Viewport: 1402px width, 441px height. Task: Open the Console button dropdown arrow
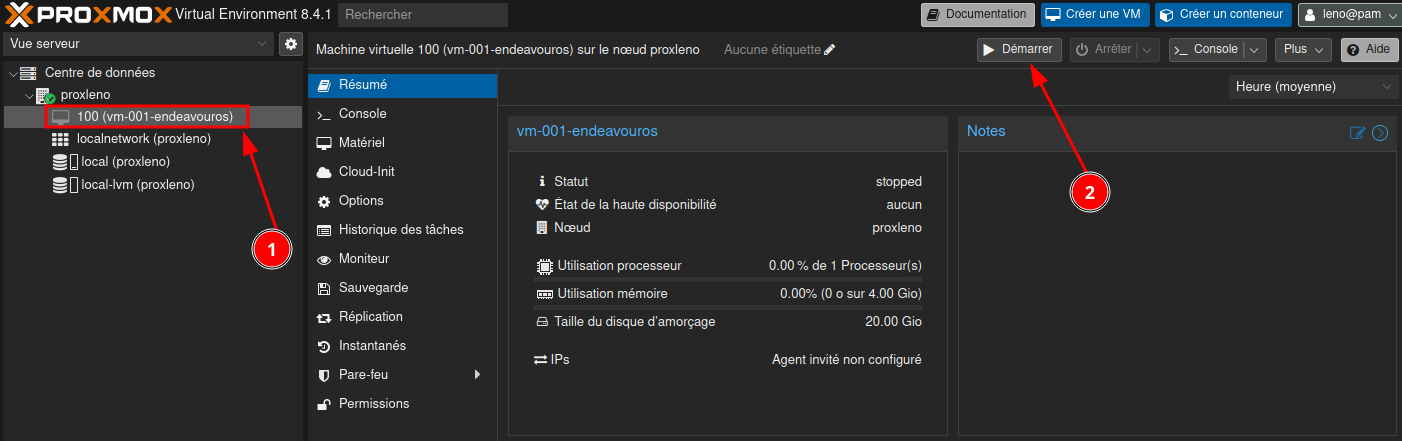(x=1256, y=50)
